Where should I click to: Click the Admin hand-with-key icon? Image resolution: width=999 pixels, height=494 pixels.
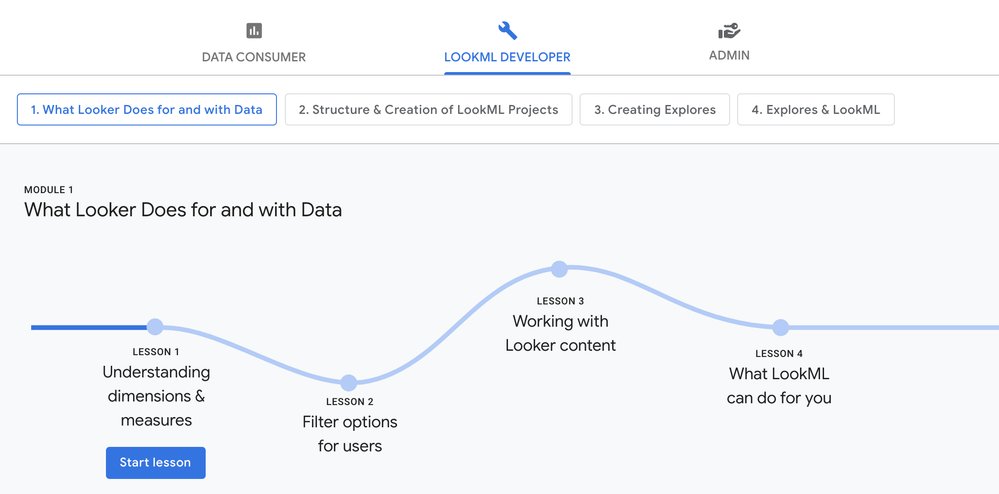click(729, 30)
